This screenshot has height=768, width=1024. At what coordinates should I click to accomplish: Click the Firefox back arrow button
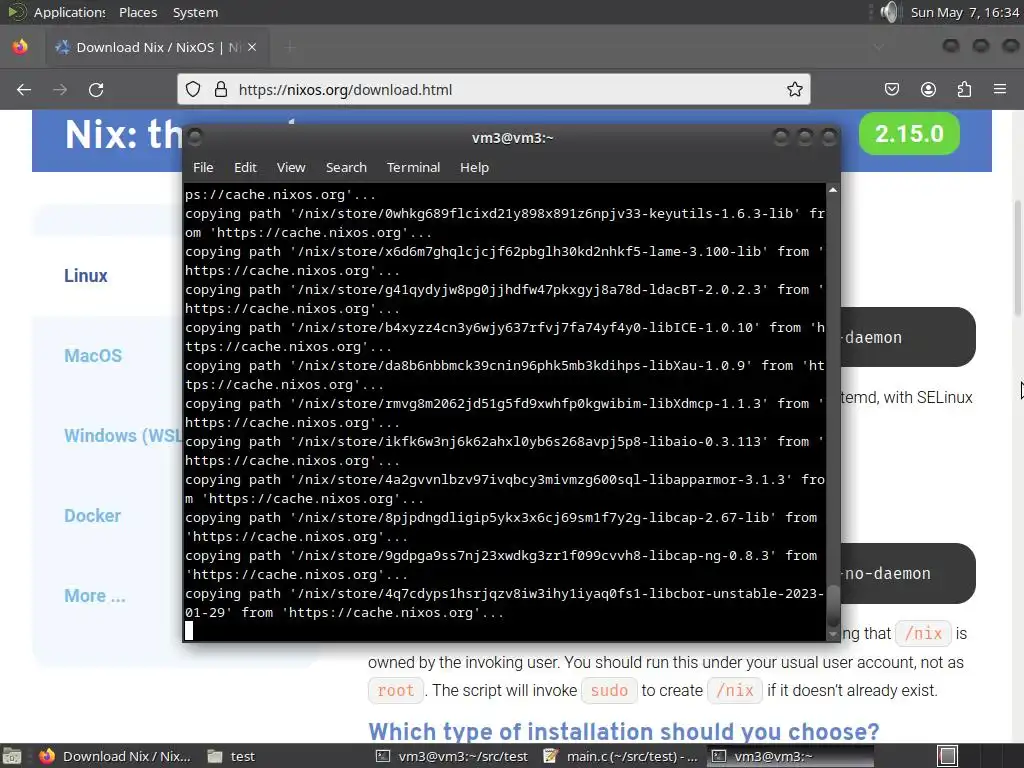pos(24,89)
